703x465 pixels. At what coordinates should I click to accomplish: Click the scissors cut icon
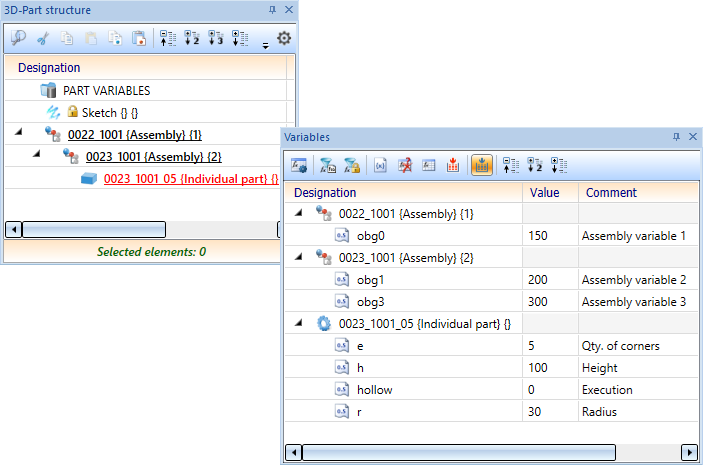(43, 39)
